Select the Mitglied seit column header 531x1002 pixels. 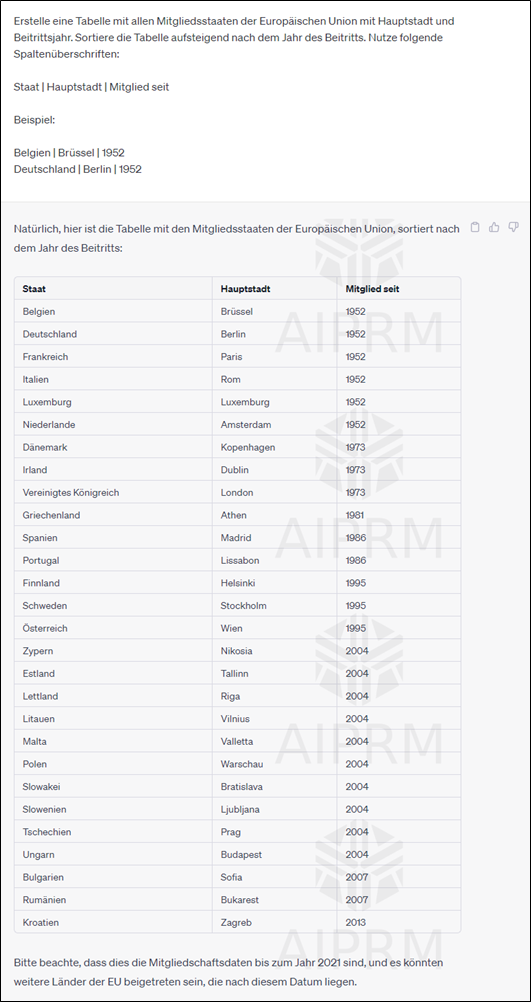point(373,289)
